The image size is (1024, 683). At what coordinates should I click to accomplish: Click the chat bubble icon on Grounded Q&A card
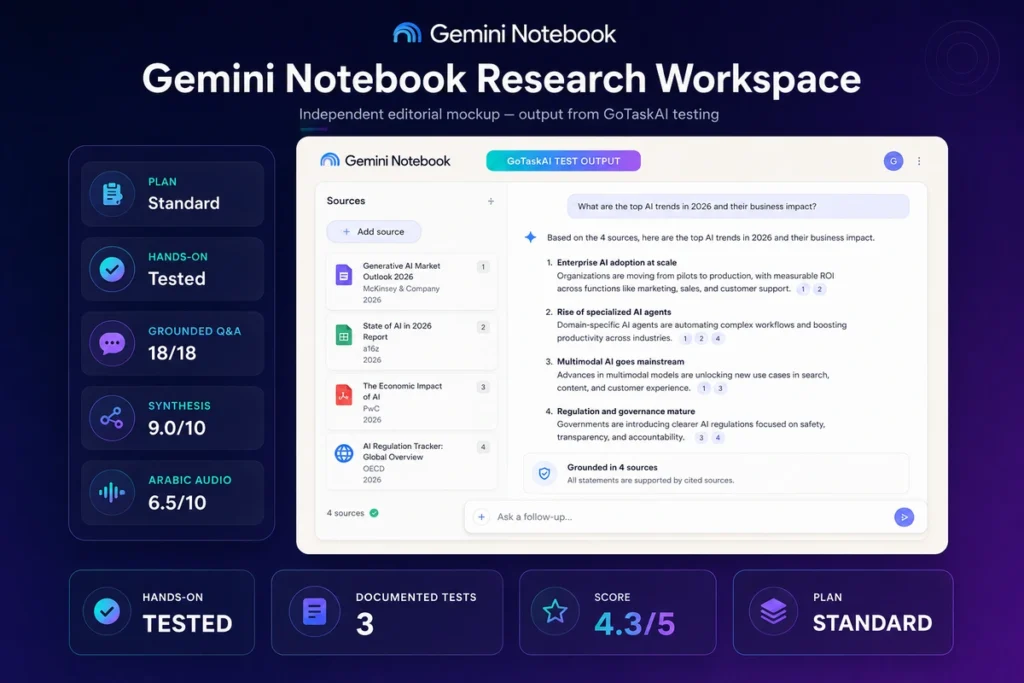(x=112, y=343)
